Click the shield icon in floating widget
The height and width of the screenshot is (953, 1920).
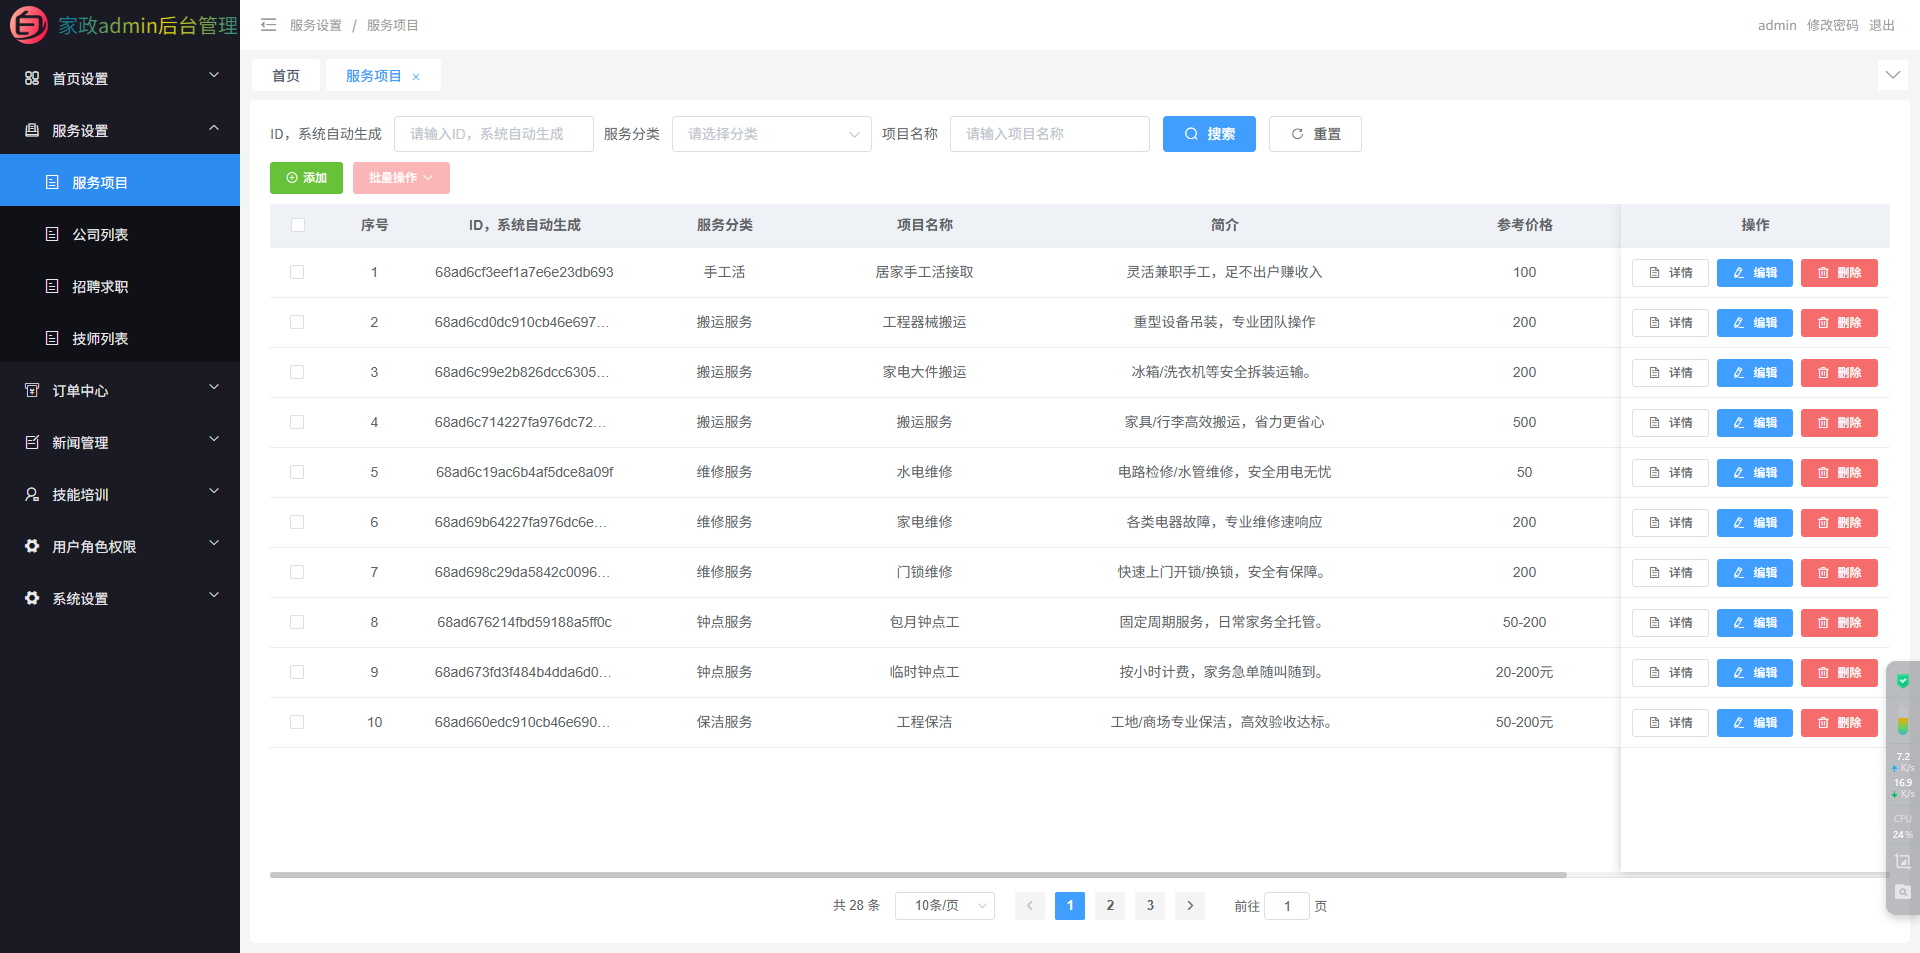tap(1902, 681)
